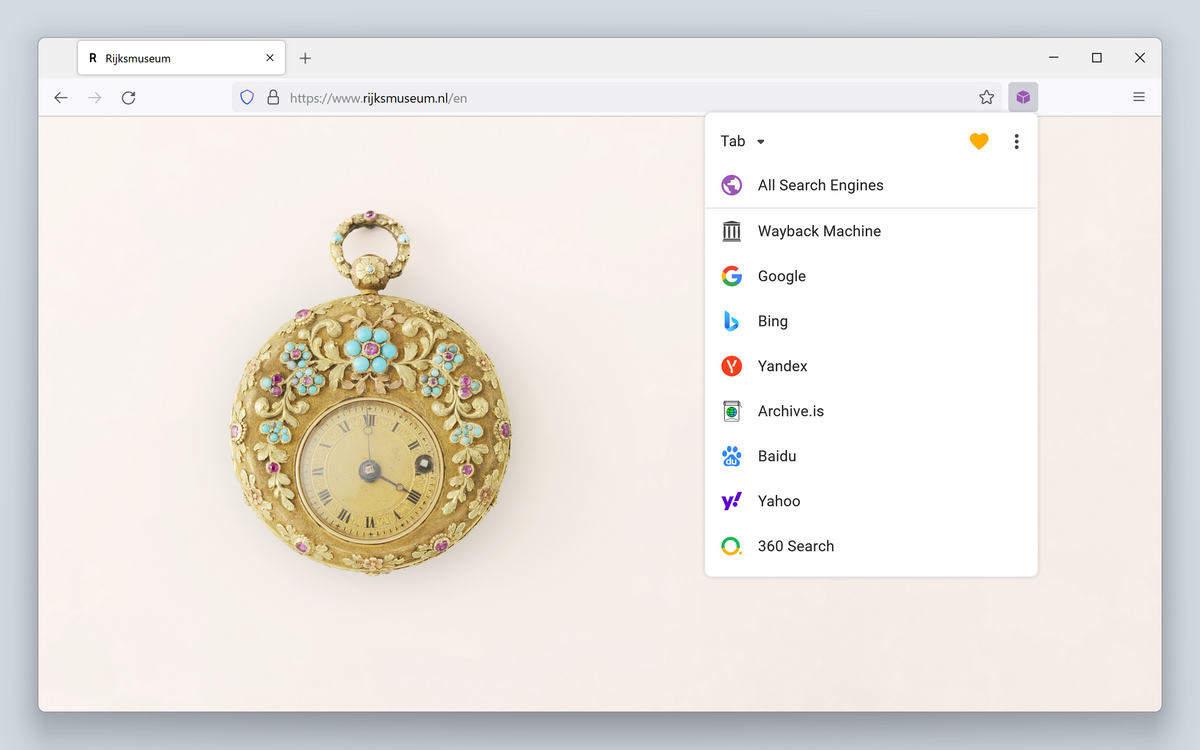Bookmark this page with the star icon
The height and width of the screenshot is (750, 1200).
point(987,97)
